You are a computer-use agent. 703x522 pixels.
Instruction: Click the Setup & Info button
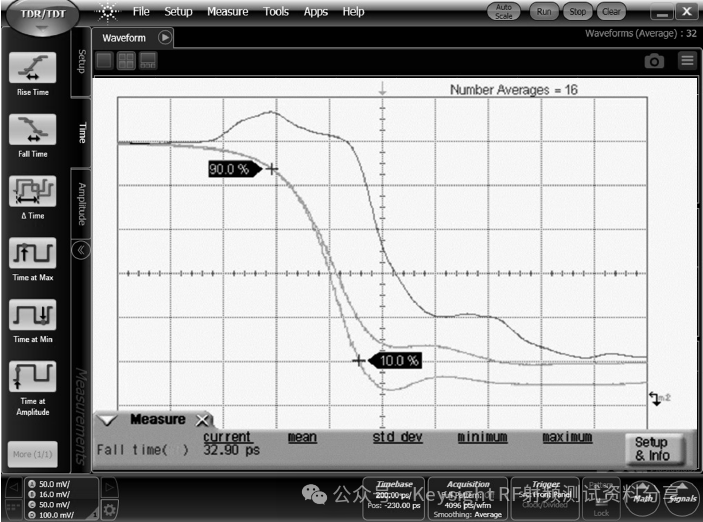651,448
